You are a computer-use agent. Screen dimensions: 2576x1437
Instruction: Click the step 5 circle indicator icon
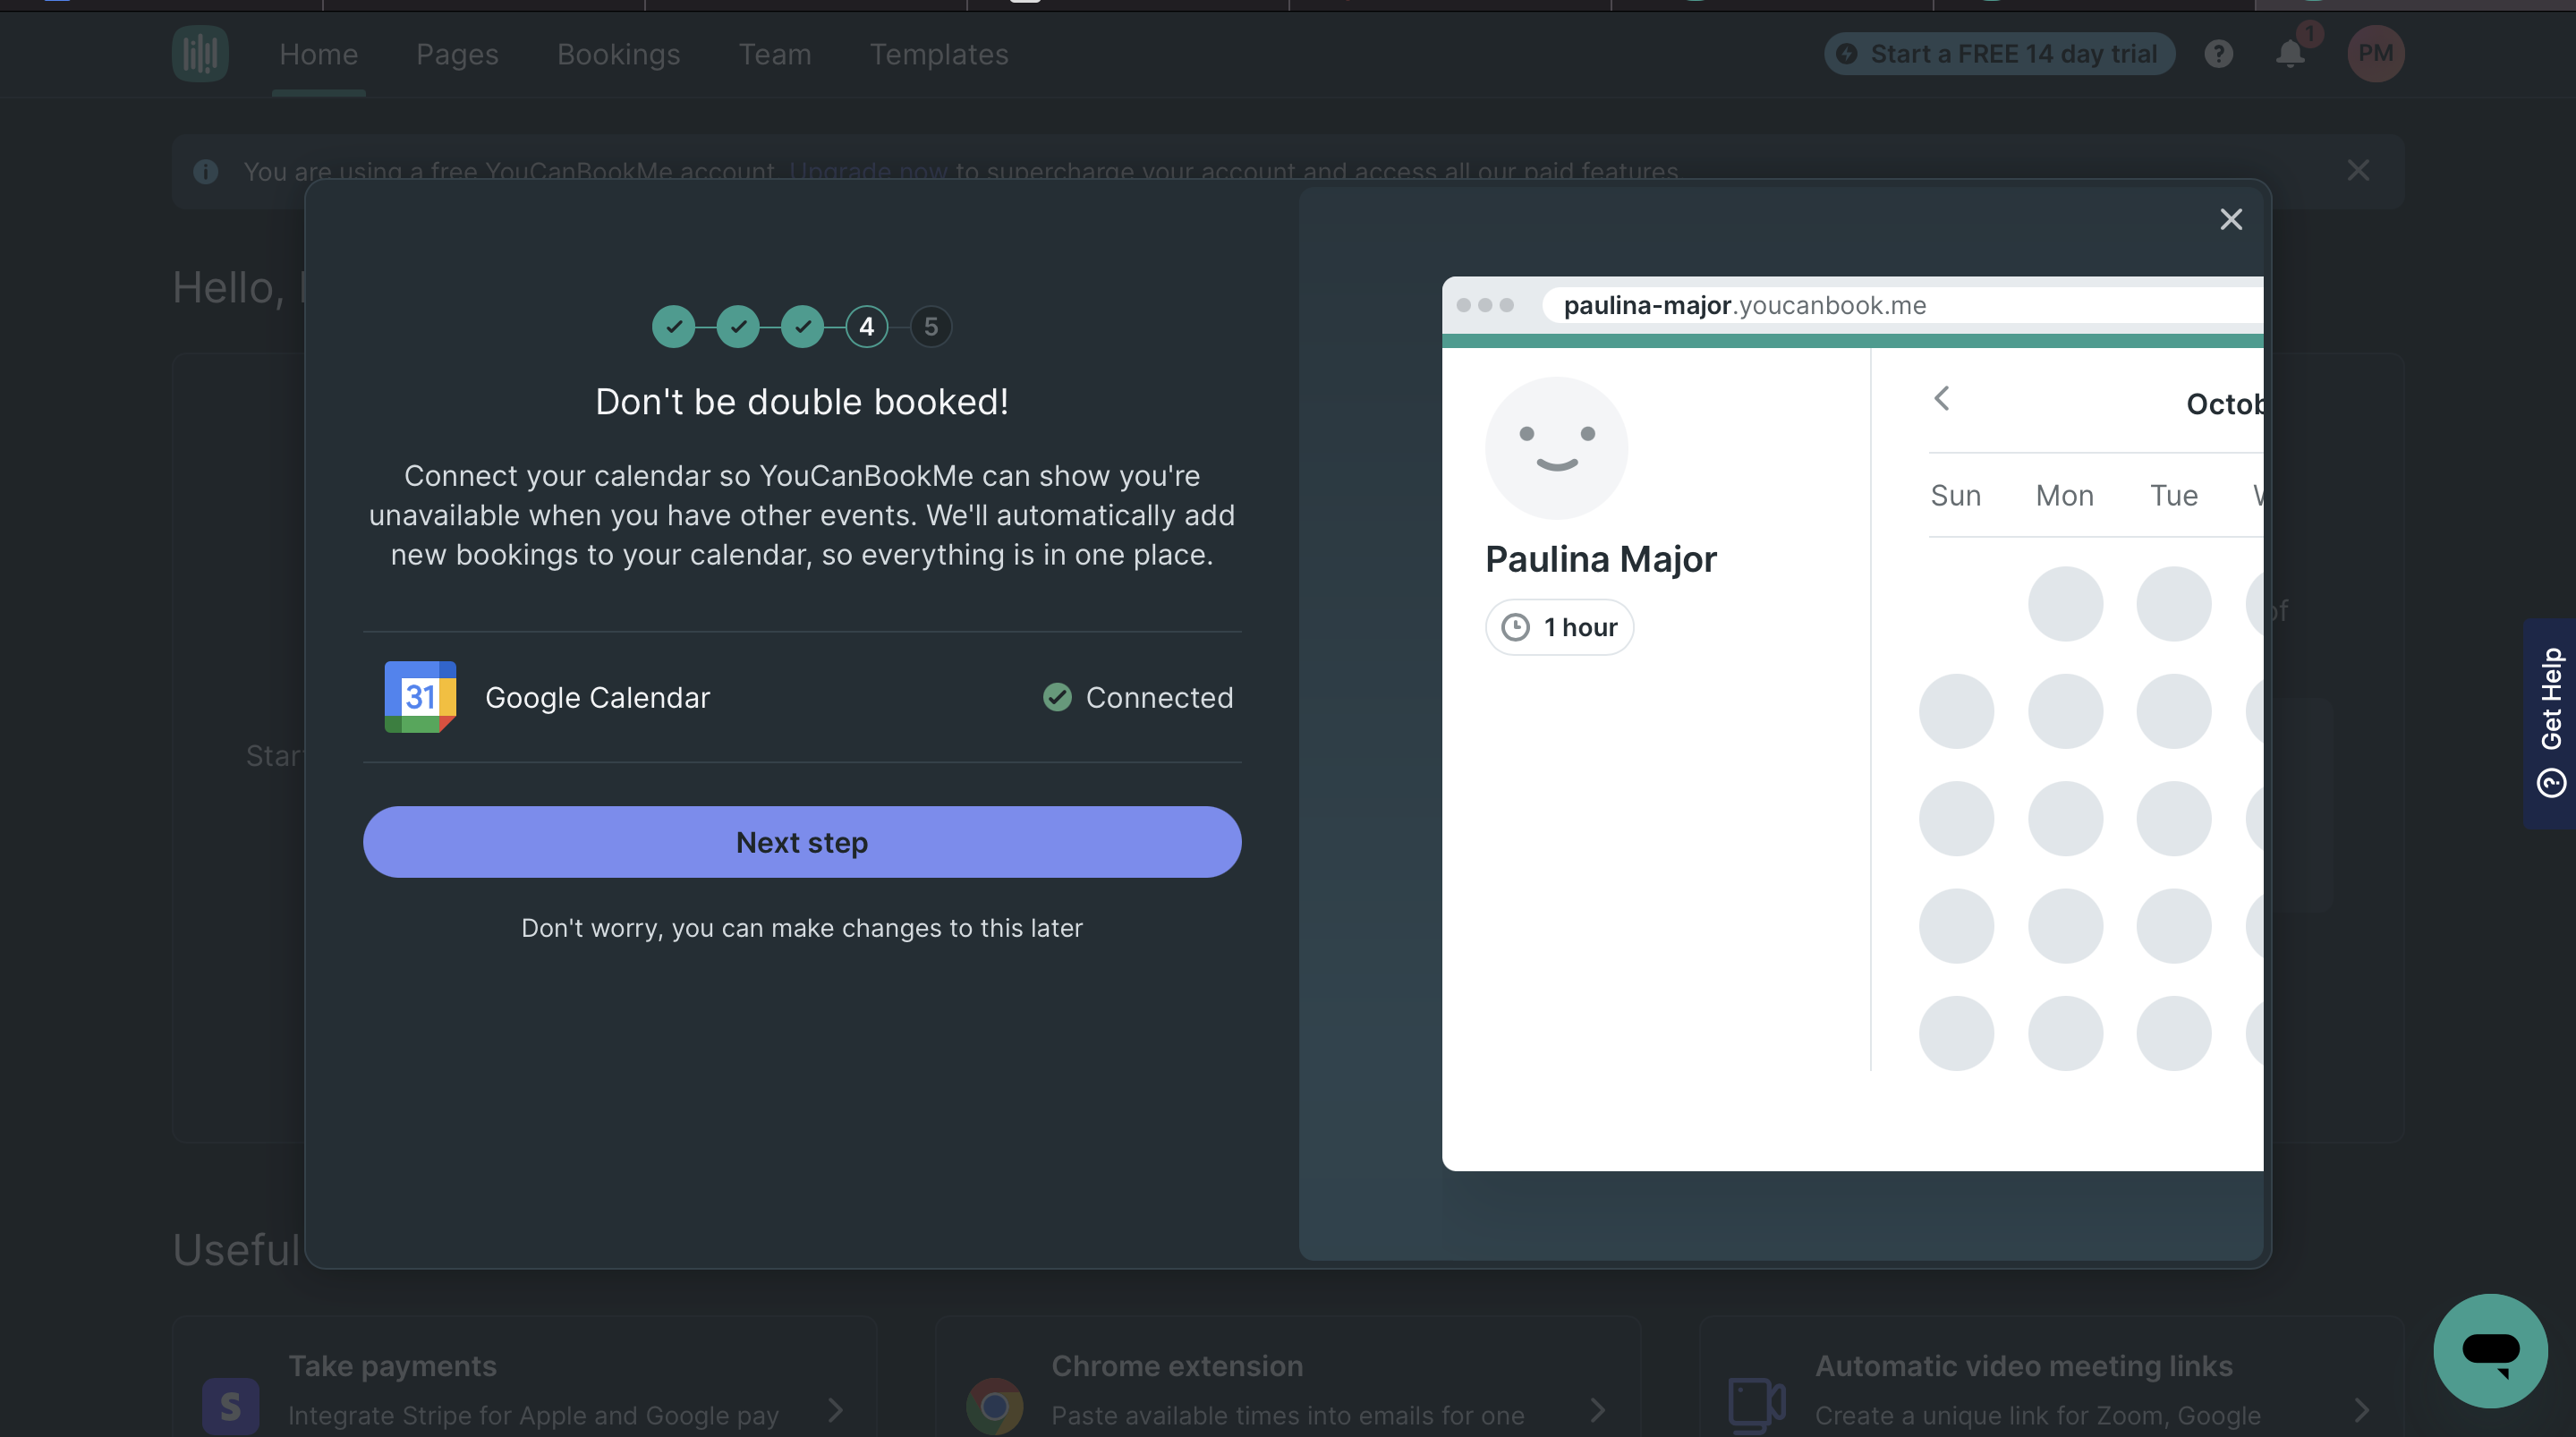[x=931, y=326]
